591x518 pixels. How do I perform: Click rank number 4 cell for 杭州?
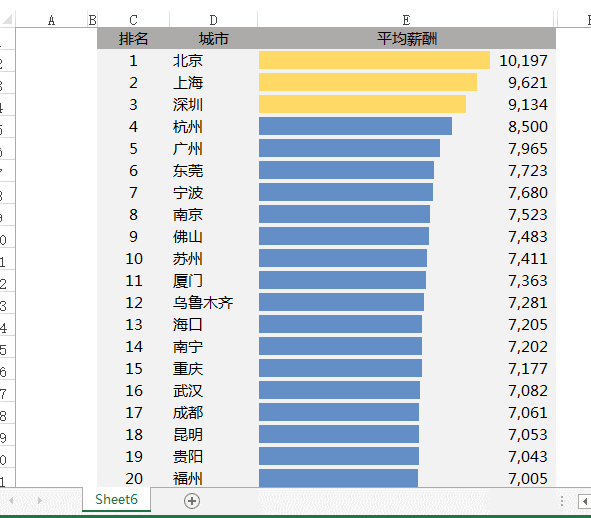(x=133, y=126)
